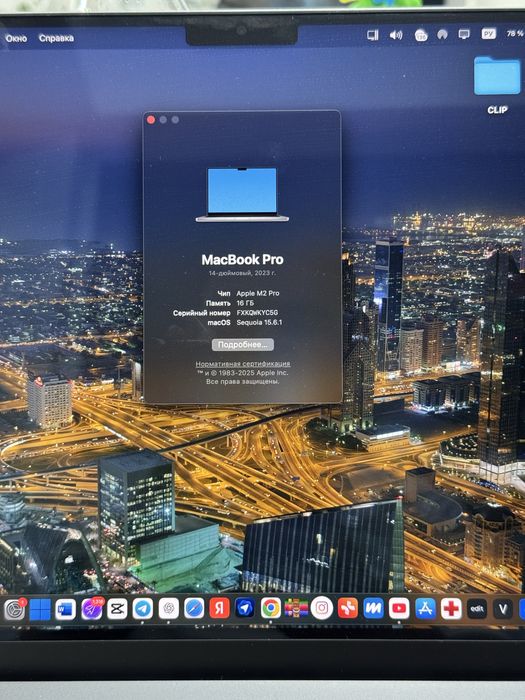Image resolution: width=525 pixels, height=700 pixels.
Task: Open Stage Manager menu bar icon
Action: (x=373, y=35)
